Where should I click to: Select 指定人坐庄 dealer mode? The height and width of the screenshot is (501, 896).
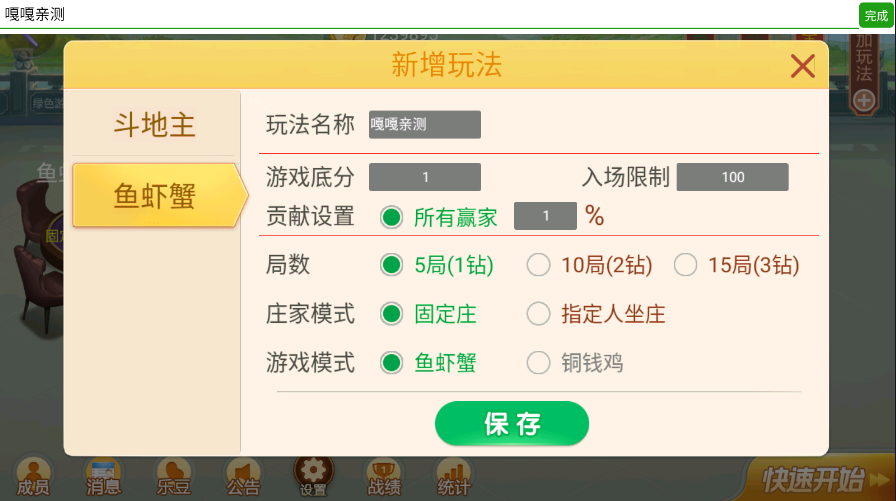tap(539, 314)
